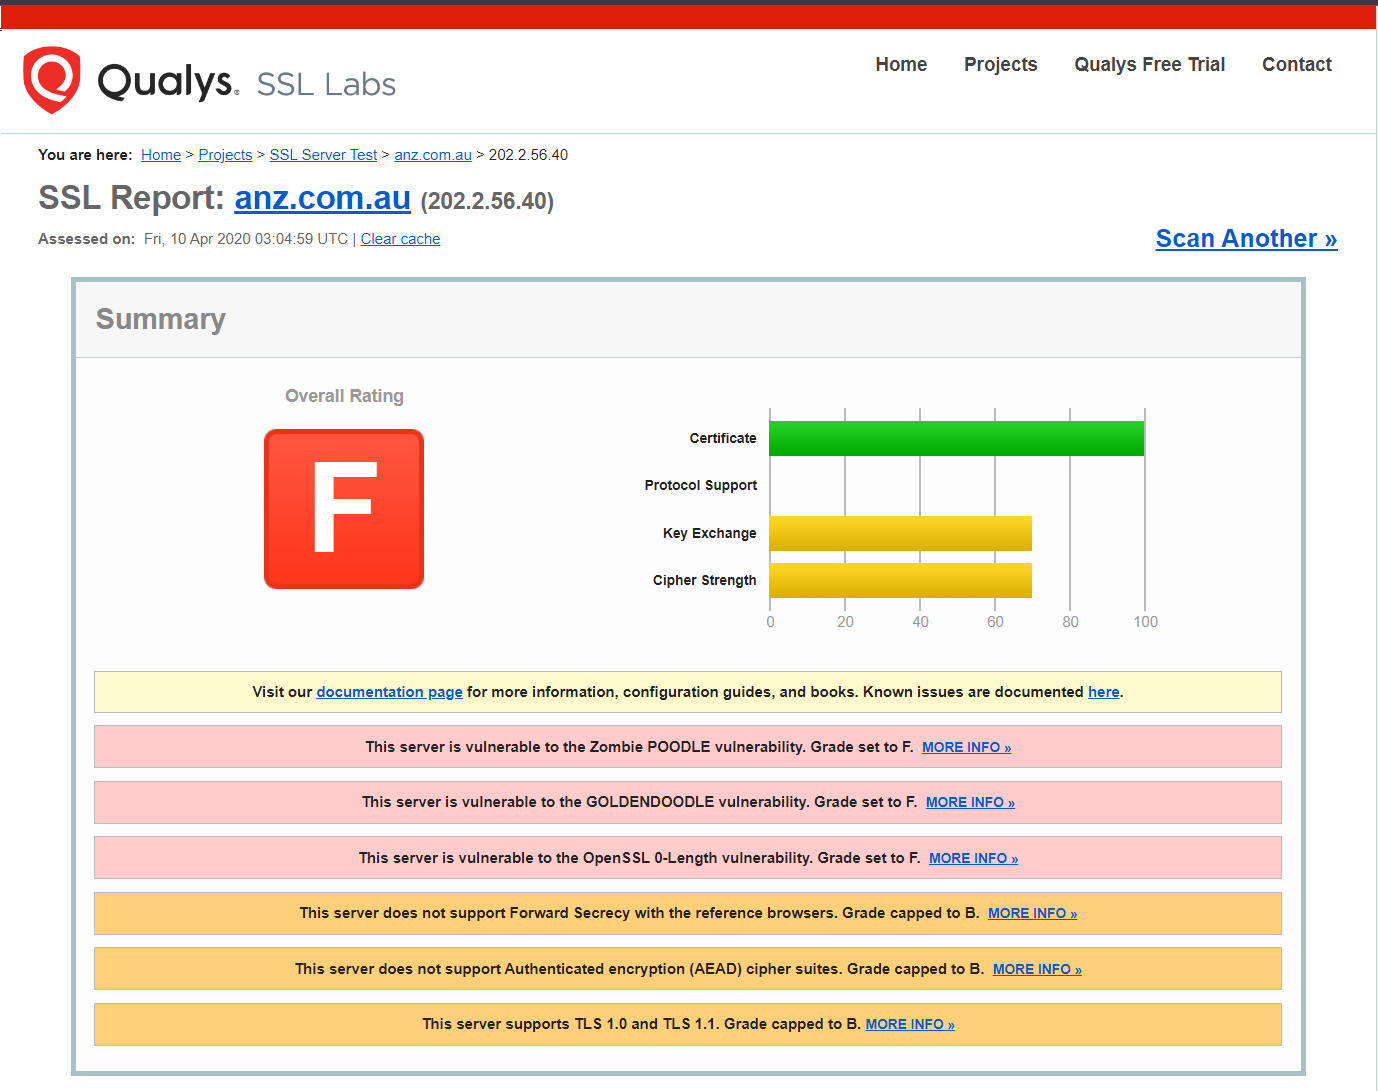Open MORE INFO for OpenSSL 0-Length vulnerability
1378x1091 pixels.
(973, 858)
